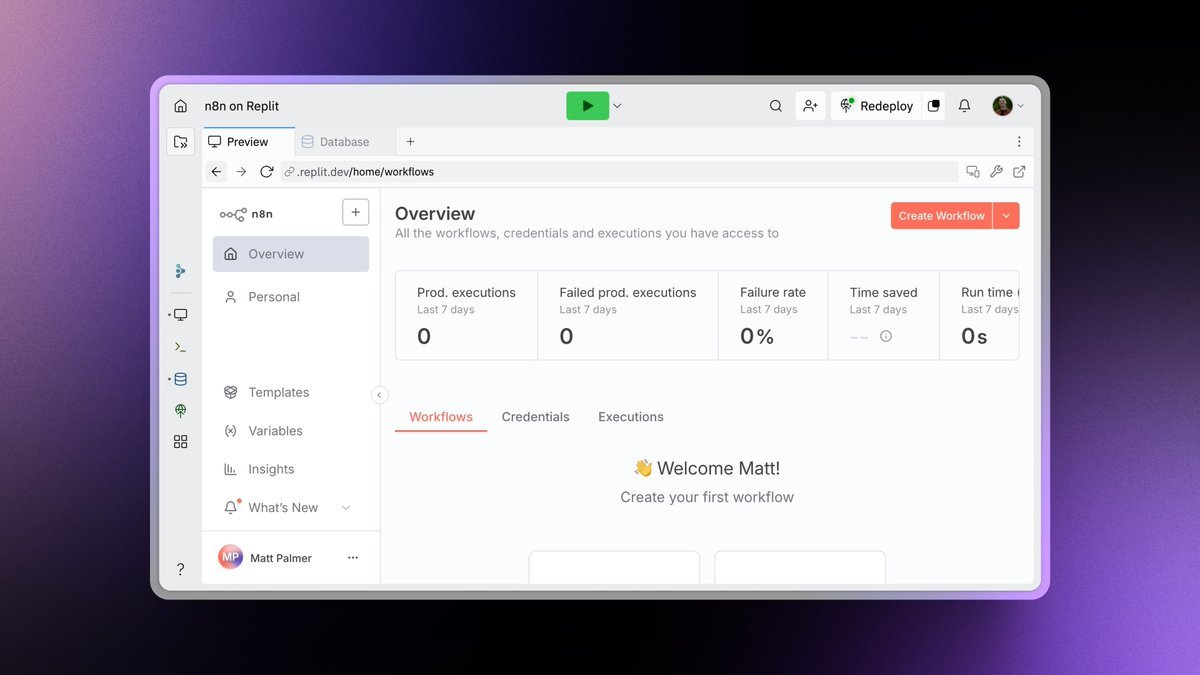Viewport: 1200px width, 675px height.
Task: Invite collaborators with the add-person icon
Action: [x=810, y=106]
